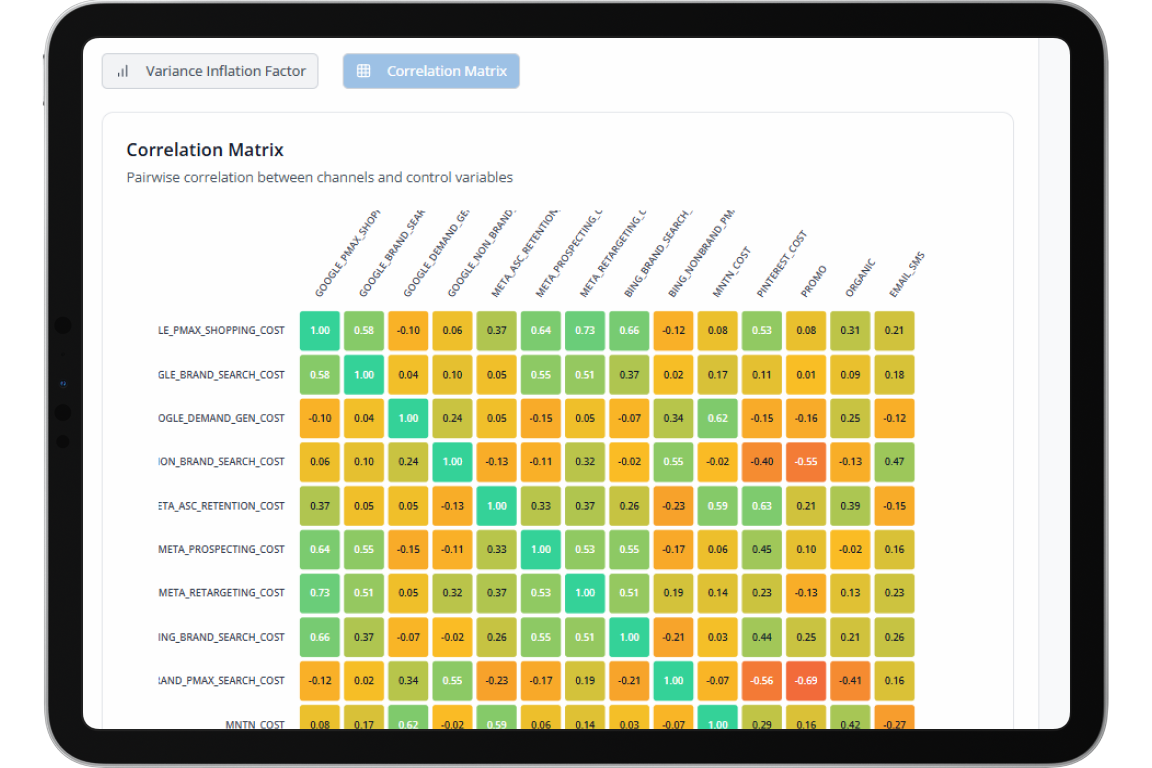The image size is (1152, 768).
Task: Click the ORGANIC column header
Action: click(860, 278)
